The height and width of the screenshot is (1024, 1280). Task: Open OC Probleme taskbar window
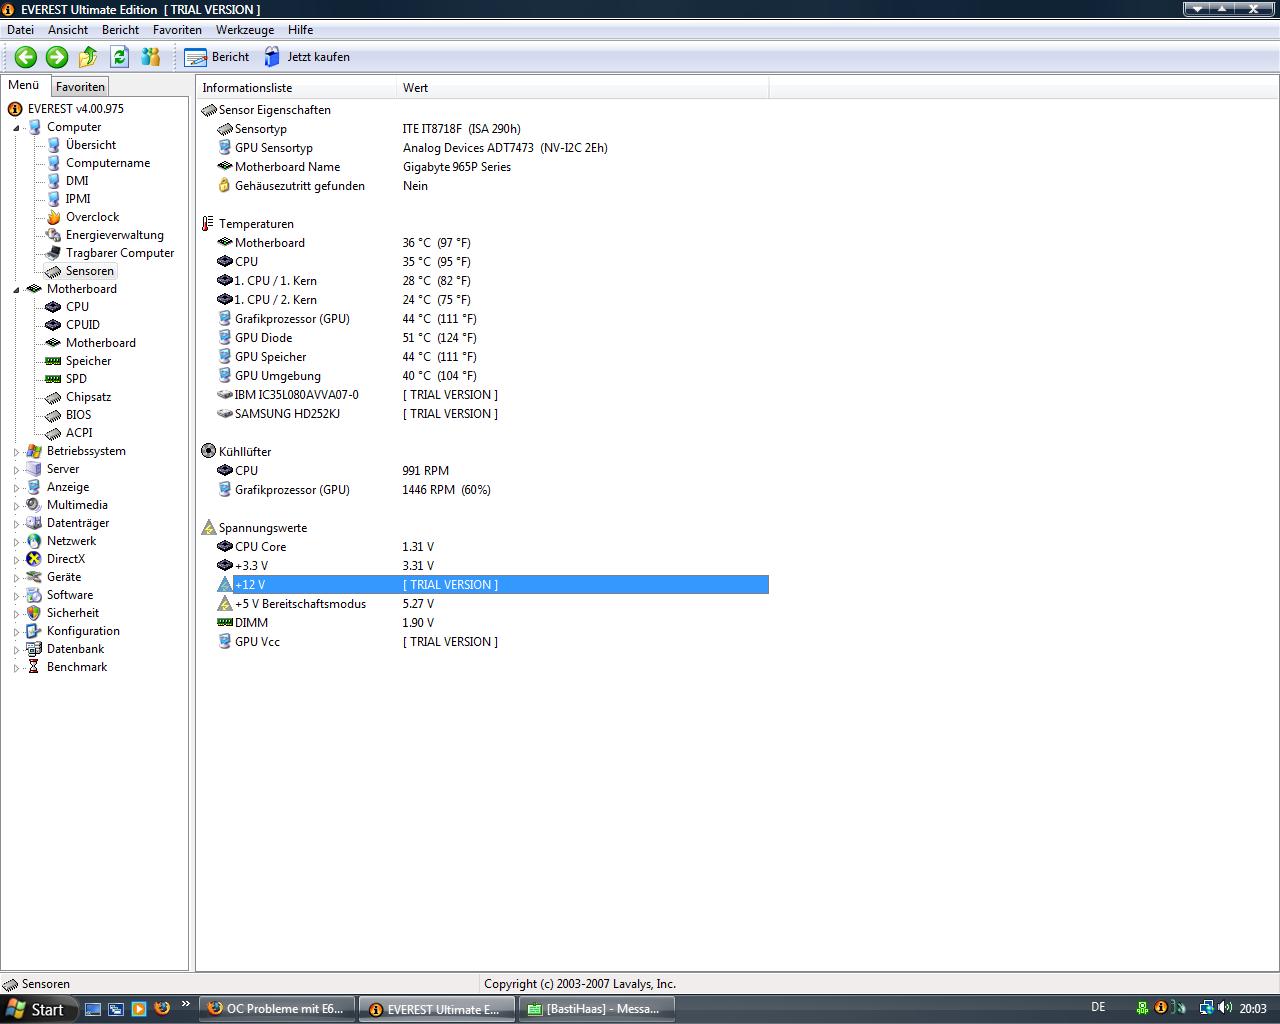click(277, 1009)
